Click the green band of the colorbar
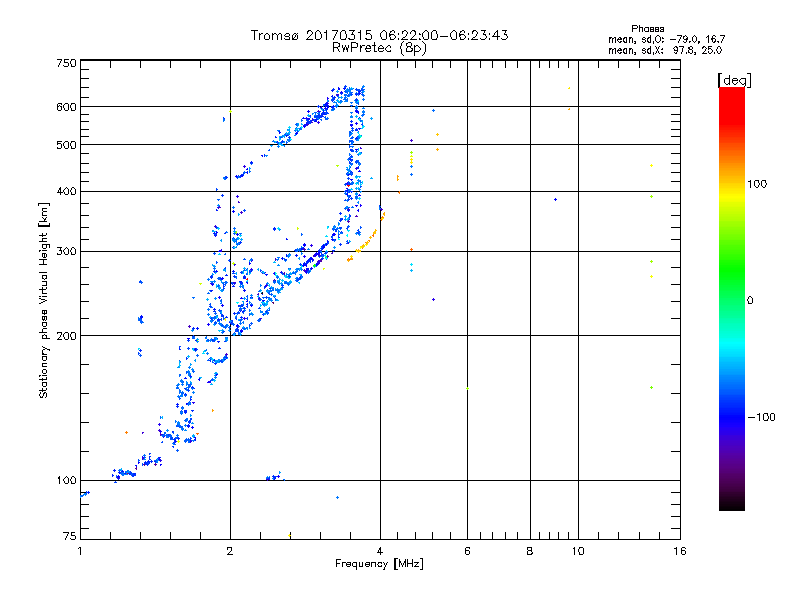The width and height of the screenshot is (800, 600). 732,270
